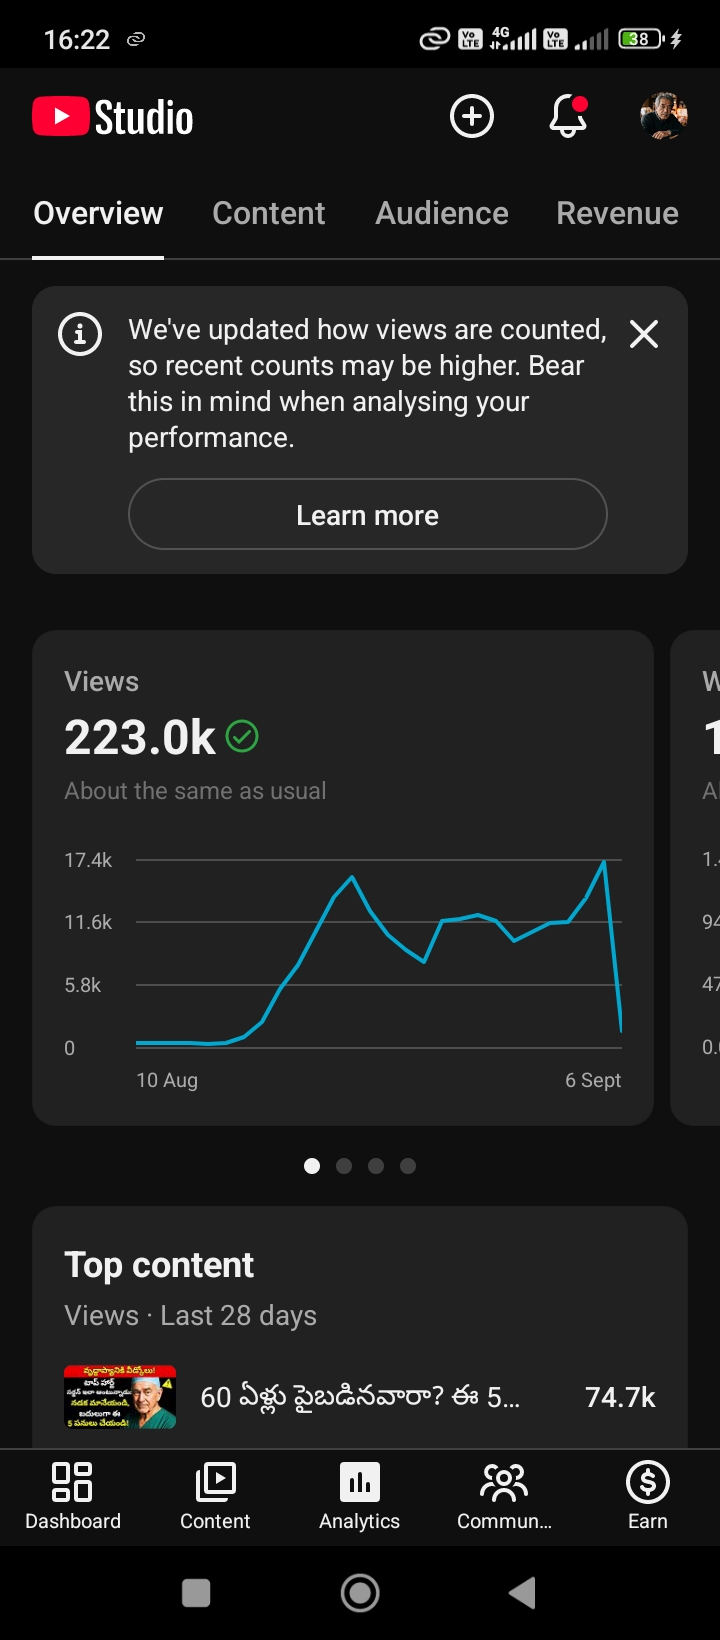Image resolution: width=720 pixels, height=1640 pixels.
Task: Dismiss the views update notice
Action: [x=644, y=334]
